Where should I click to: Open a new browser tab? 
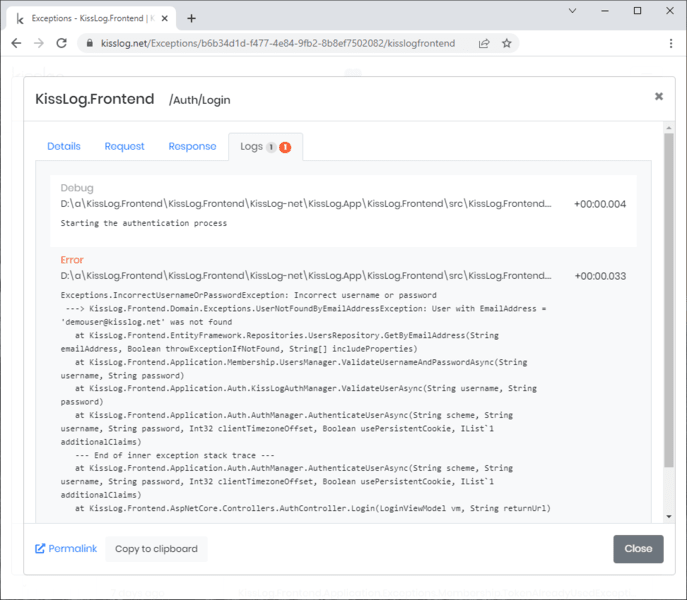tap(191, 18)
